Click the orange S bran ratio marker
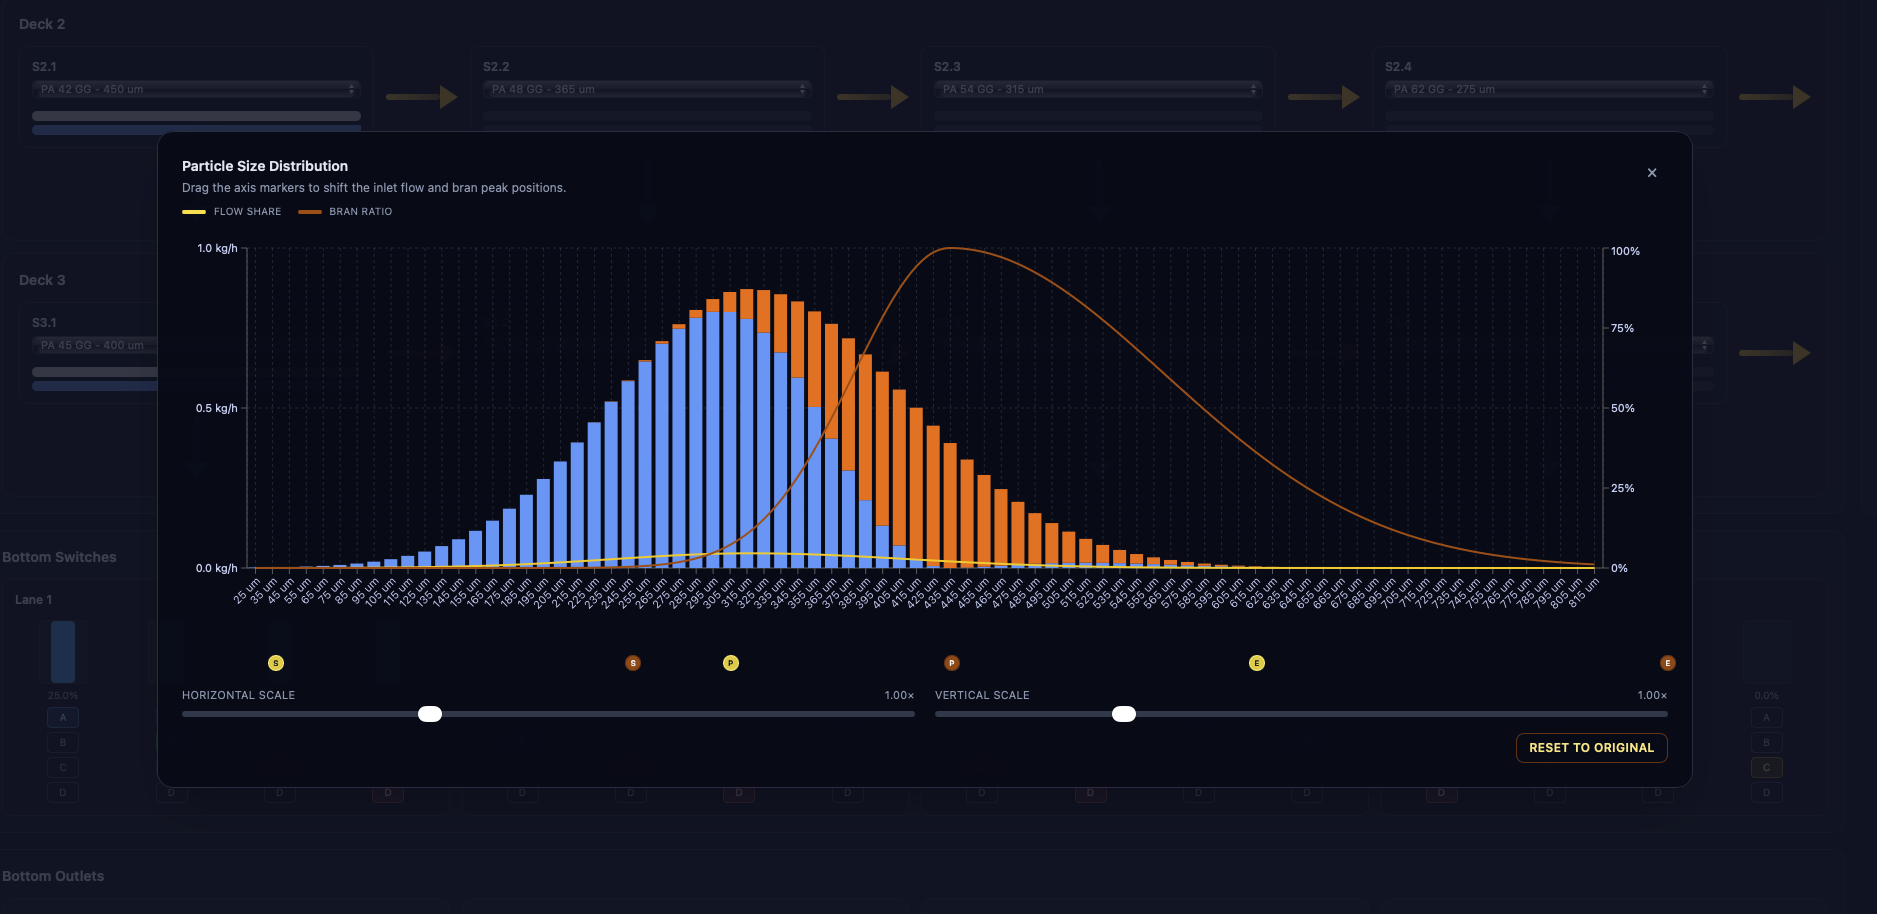This screenshot has width=1877, height=914. (633, 663)
